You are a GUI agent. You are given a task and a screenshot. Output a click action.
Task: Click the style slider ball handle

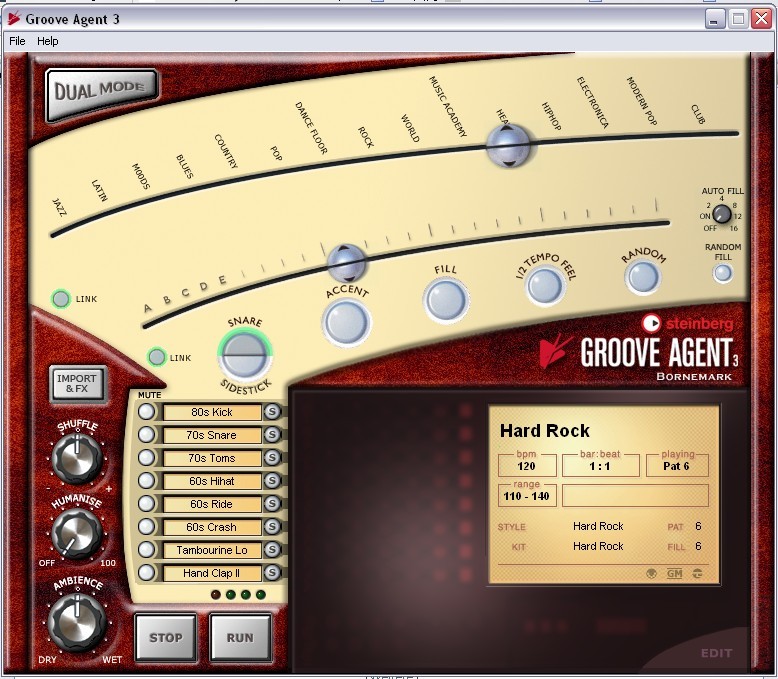(508, 145)
